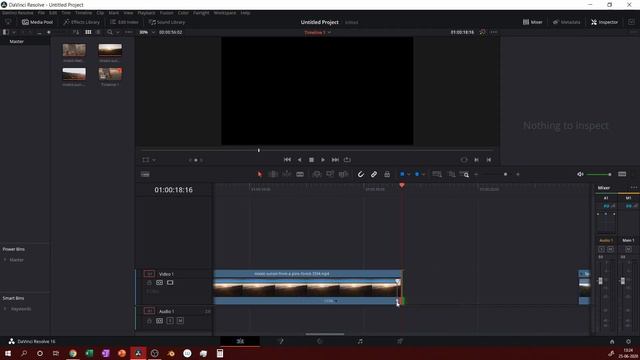Open timeline view options icon
This screenshot has width=640, height=360.
point(145,174)
